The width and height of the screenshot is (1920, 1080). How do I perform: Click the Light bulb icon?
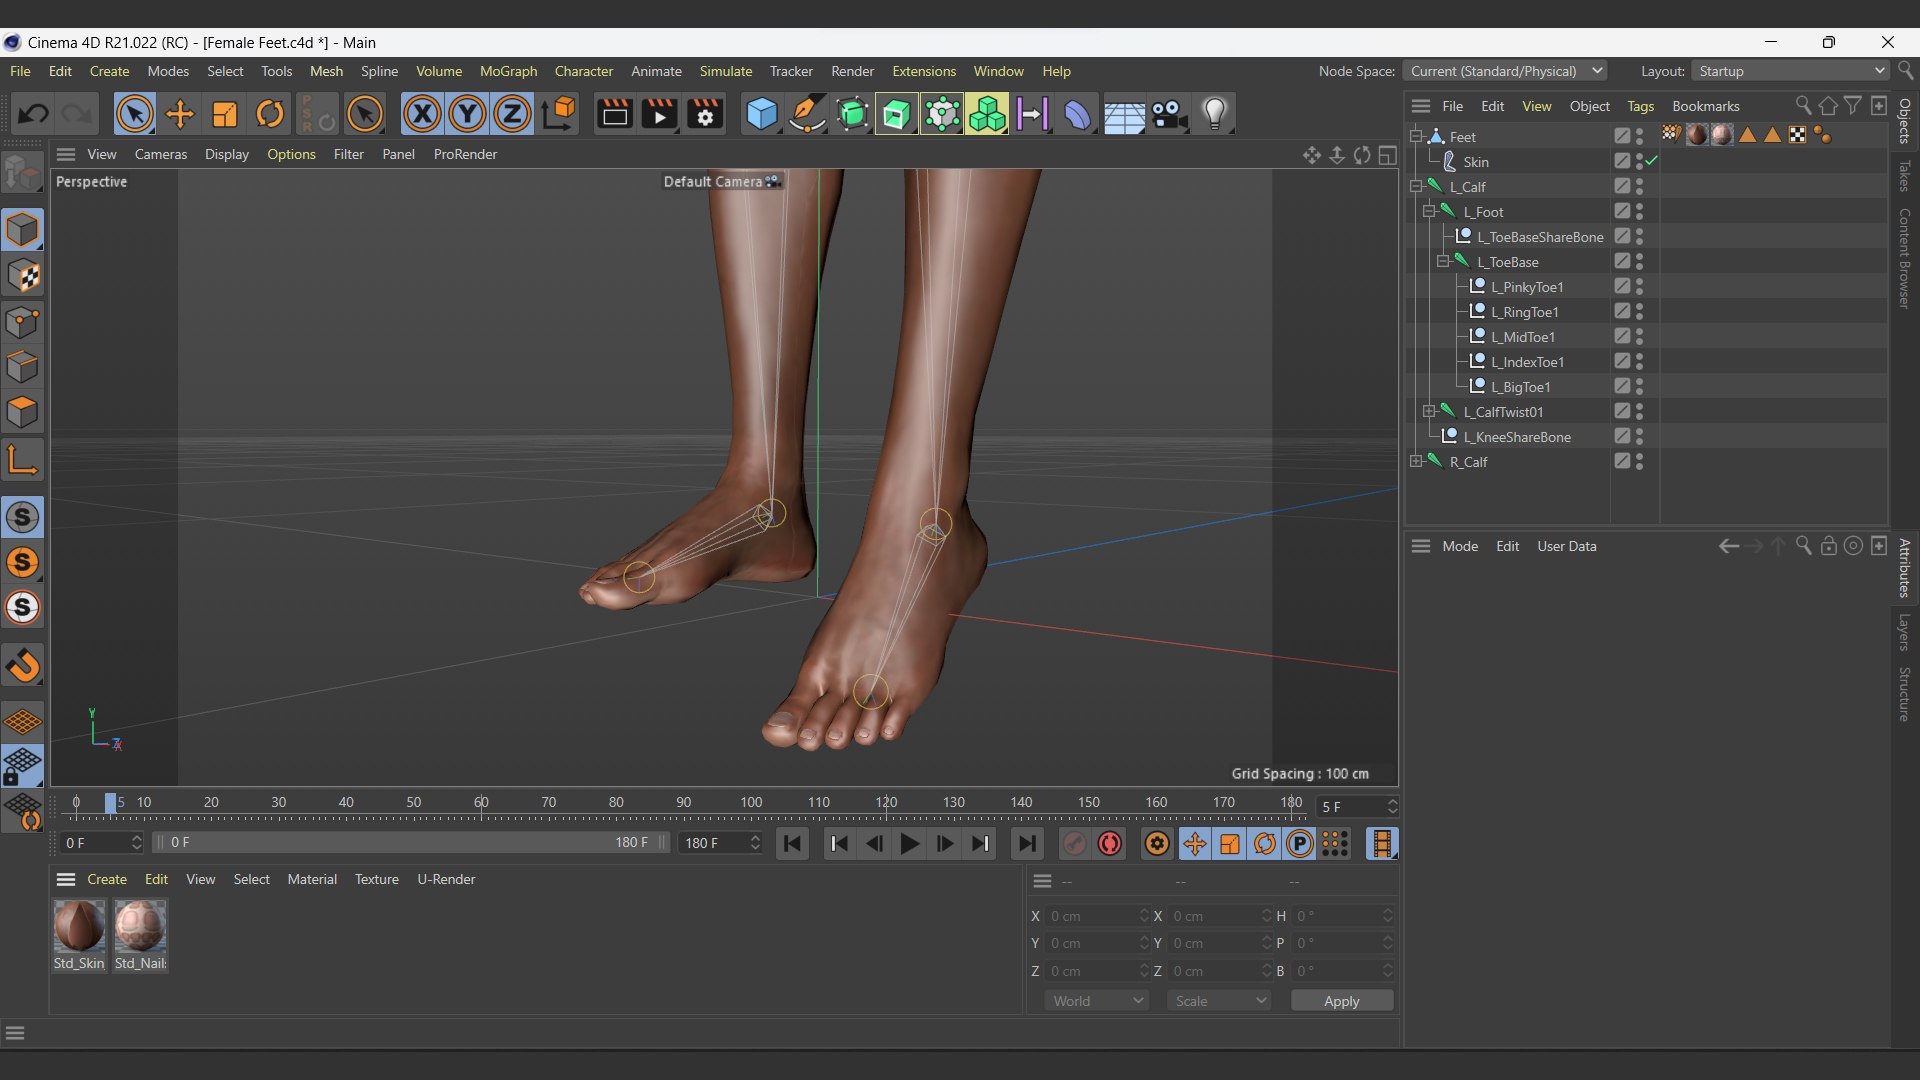click(1215, 114)
